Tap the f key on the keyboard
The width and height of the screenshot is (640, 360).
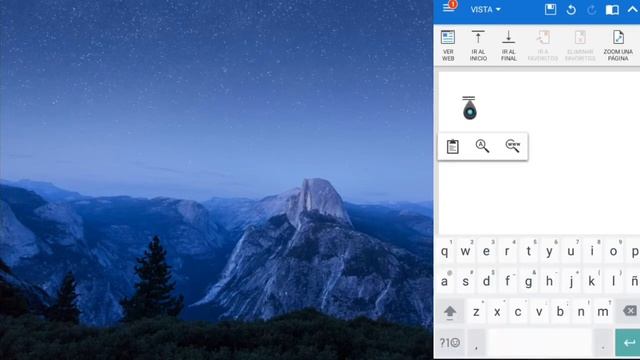(x=507, y=281)
